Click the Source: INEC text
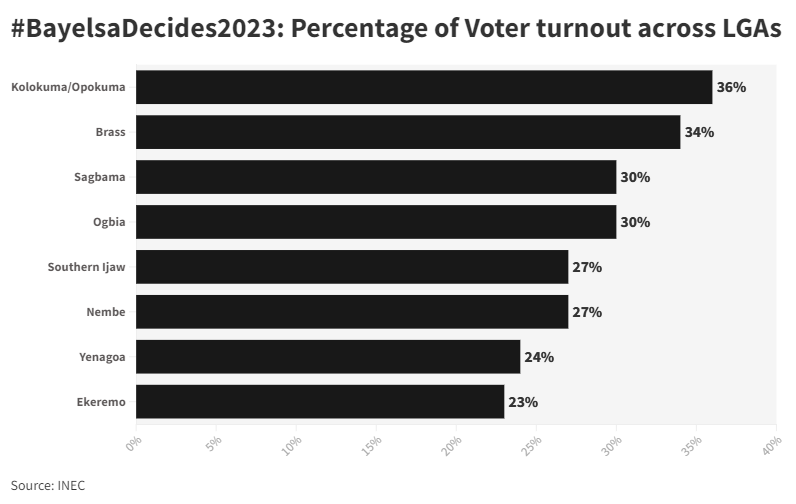Image resolution: width=796 pixels, height=504 pixels. tap(48, 486)
